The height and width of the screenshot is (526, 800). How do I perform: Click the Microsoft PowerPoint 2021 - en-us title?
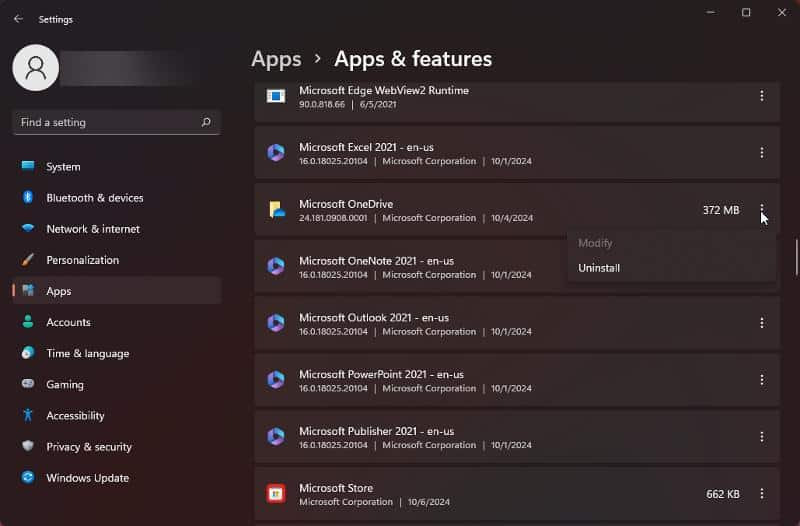click(382, 374)
